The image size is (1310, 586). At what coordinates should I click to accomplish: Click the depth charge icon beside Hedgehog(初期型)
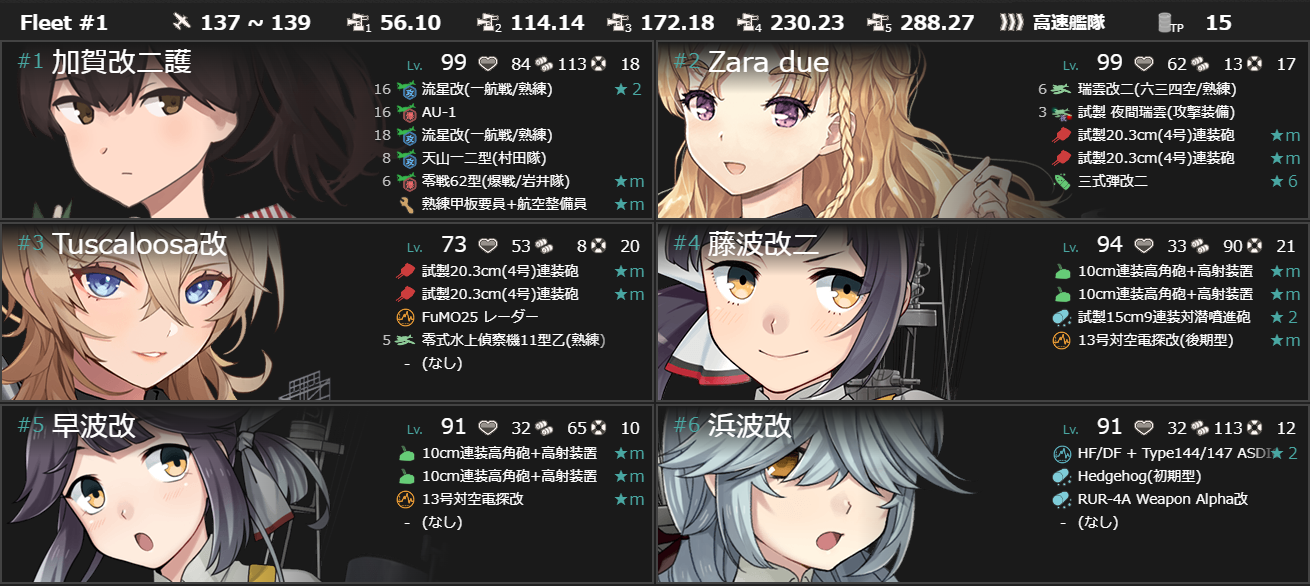[1062, 476]
